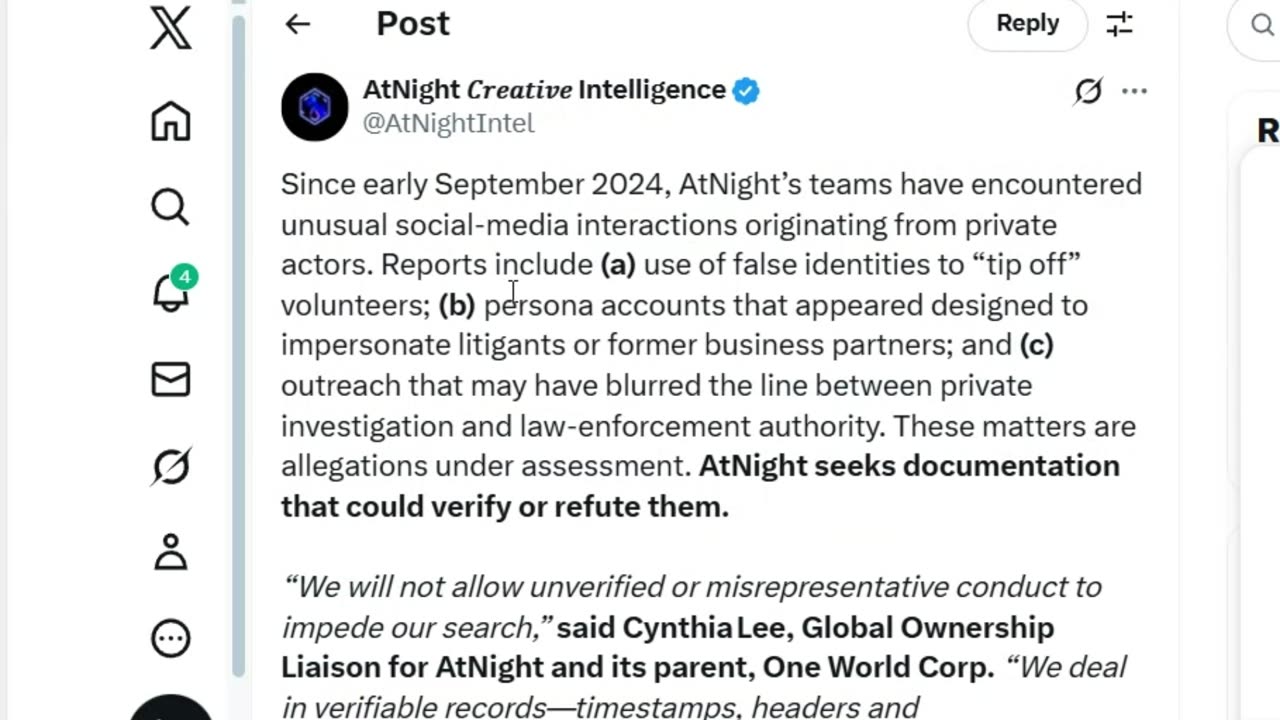Open AtNight Creative Intelligence profile name
Screen dimensions: 1280x720
click(544, 90)
